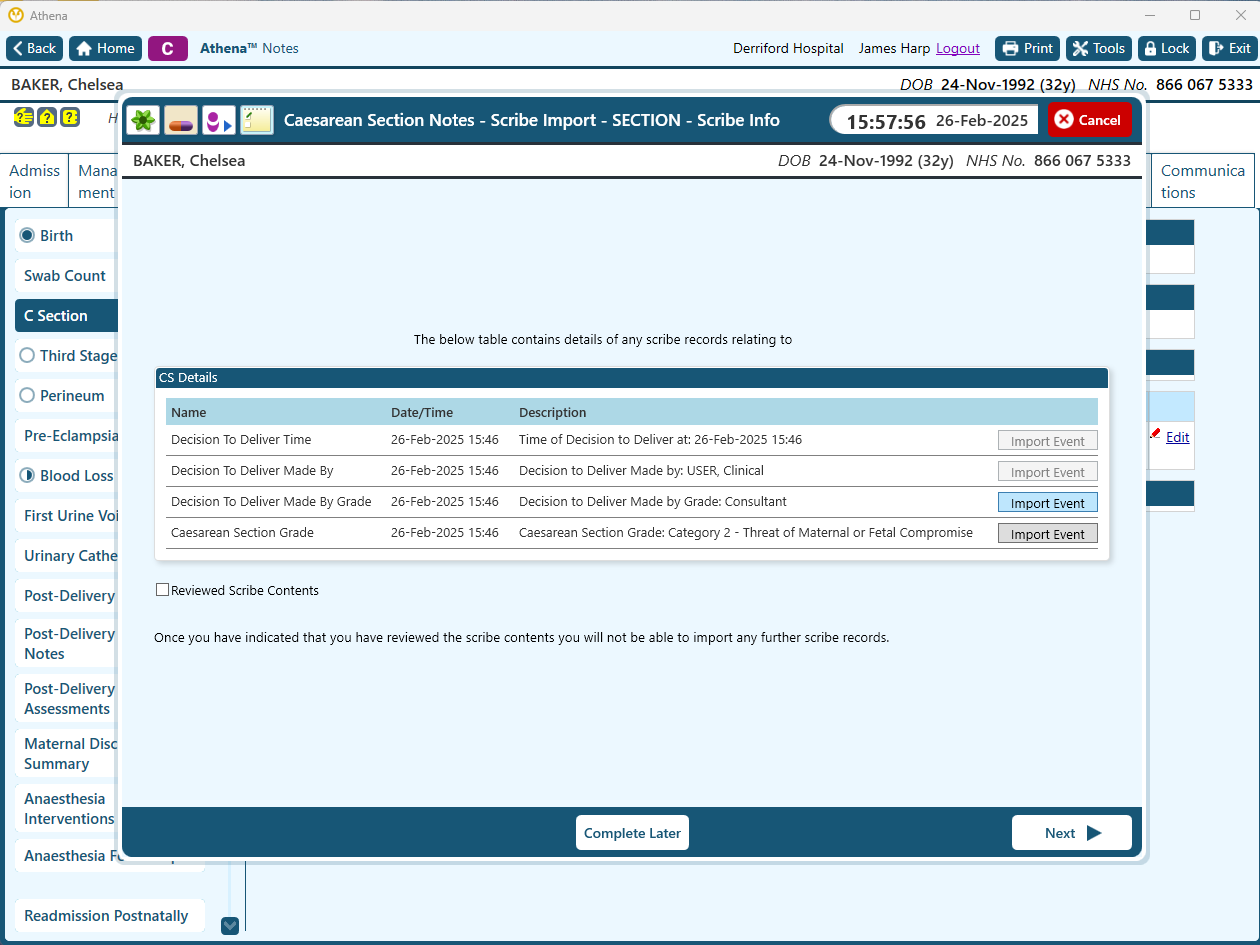Go to Home
The width and height of the screenshot is (1260, 945).
[x=105, y=48]
